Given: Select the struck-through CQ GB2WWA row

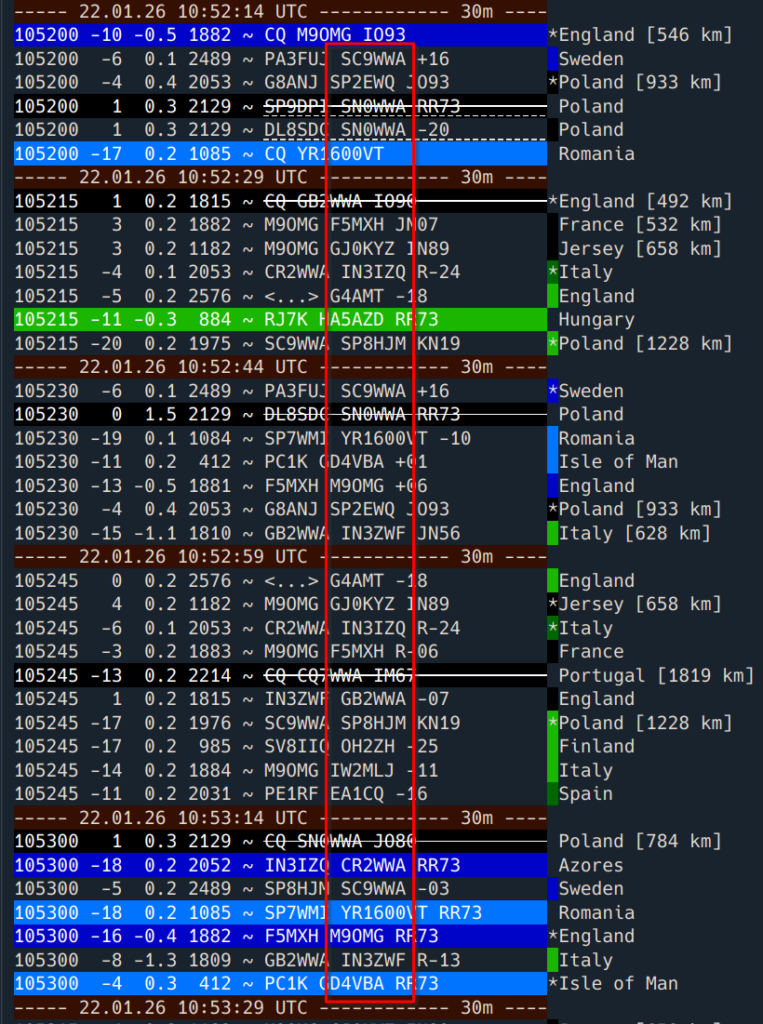Looking at the screenshot, I should click(280, 201).
